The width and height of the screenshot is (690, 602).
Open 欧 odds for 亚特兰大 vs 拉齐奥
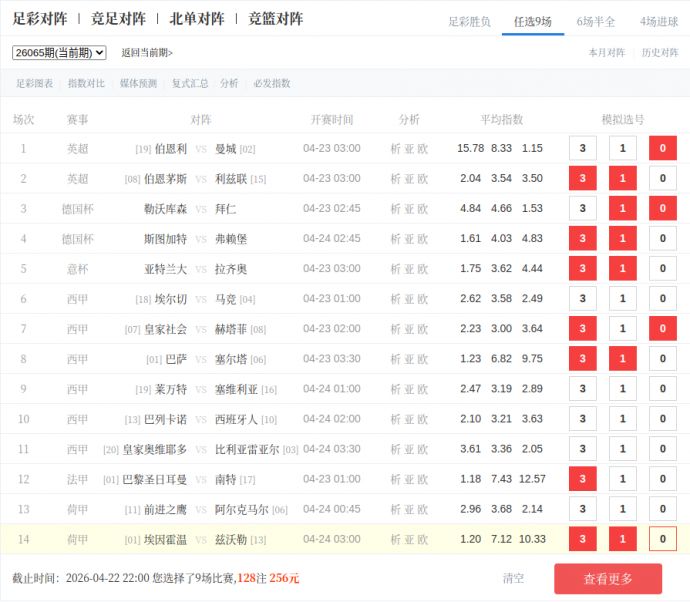(423, 268)
